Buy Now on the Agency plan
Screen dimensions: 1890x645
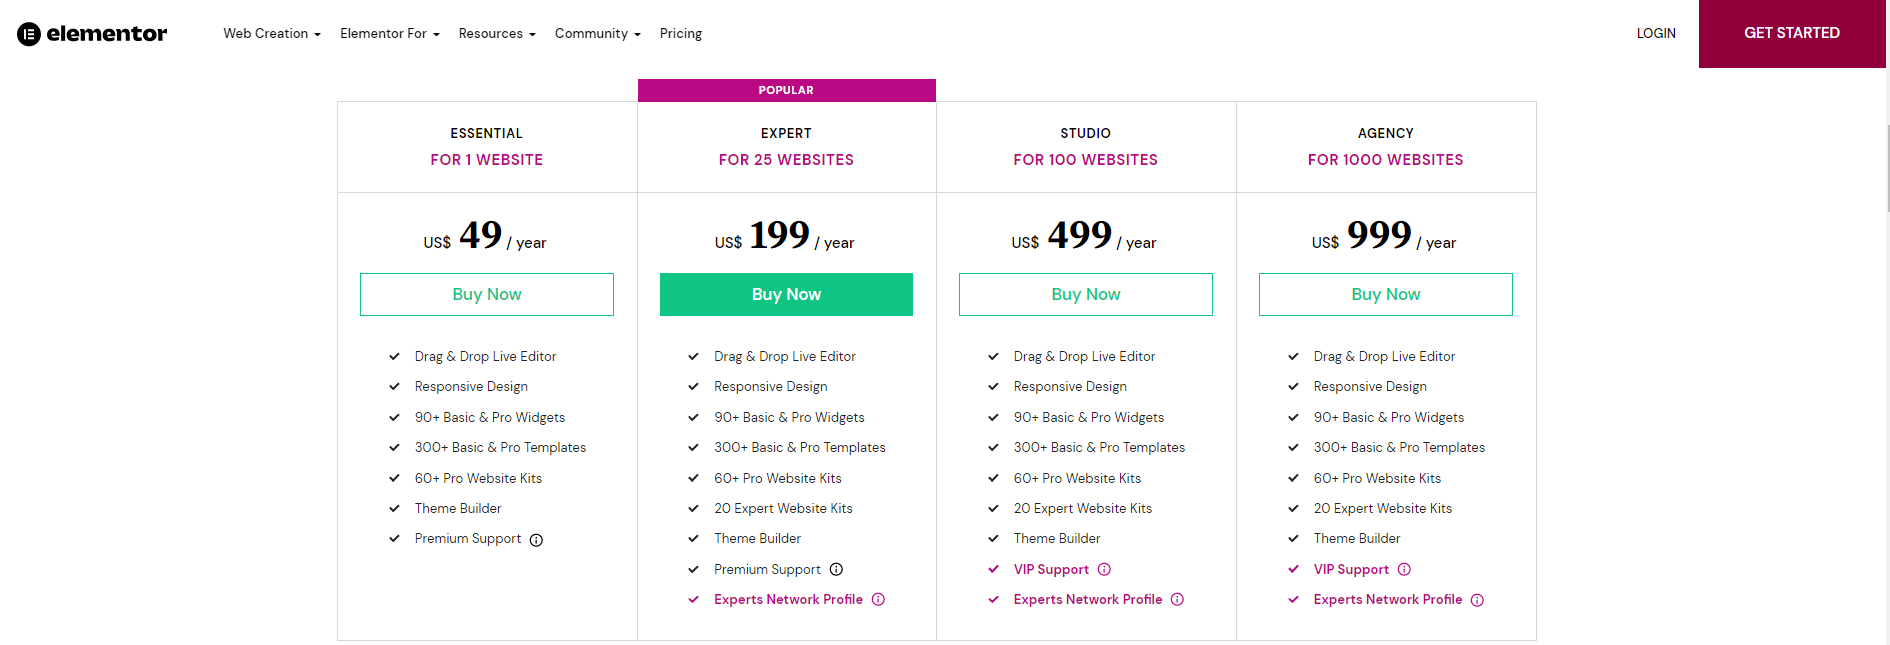[x=1385, y=294]
